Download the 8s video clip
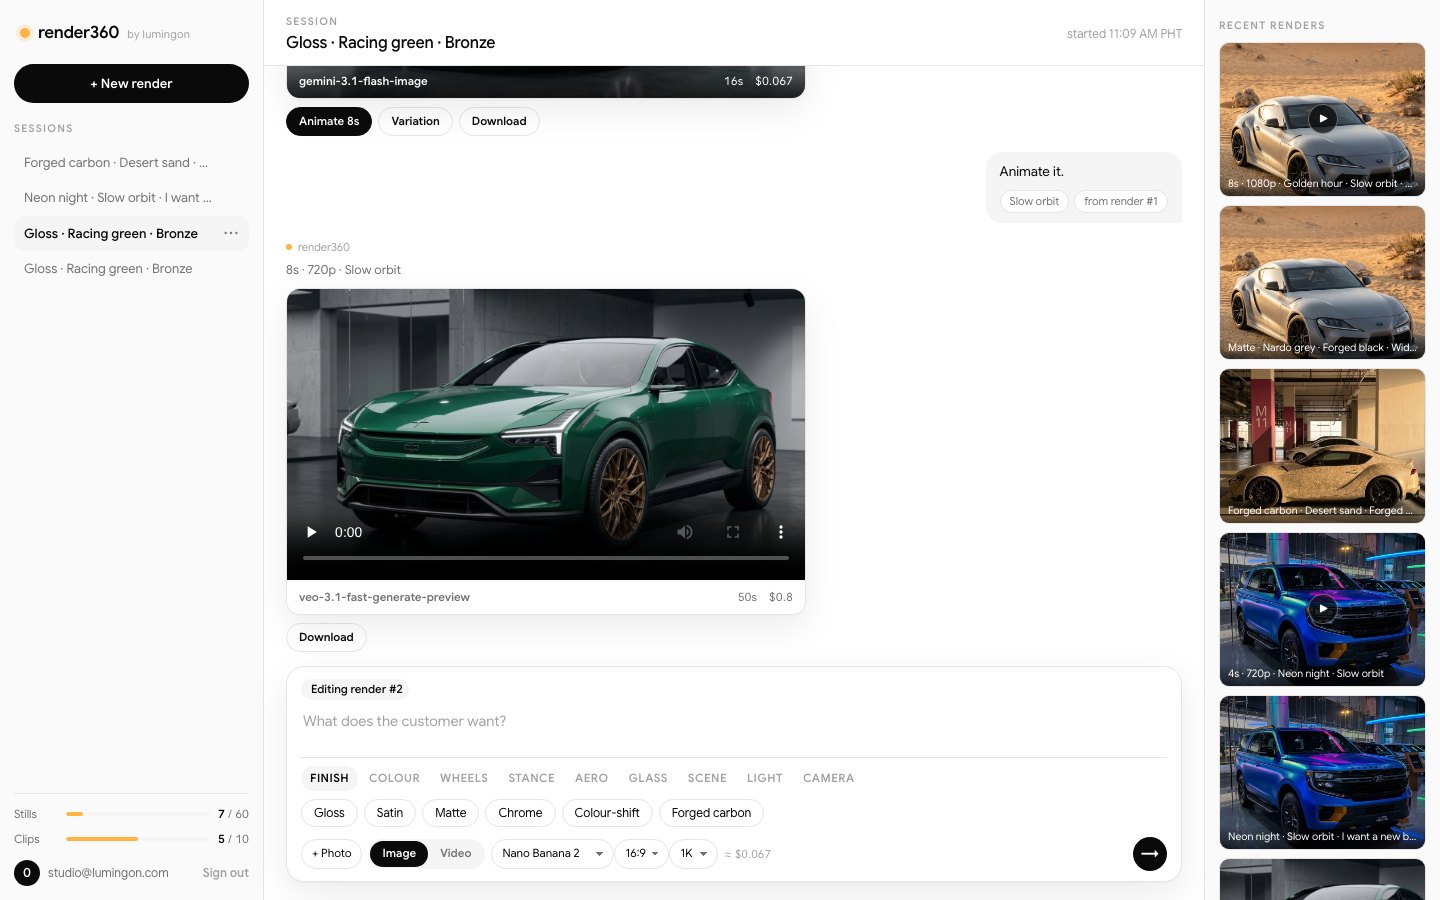This screenshot has width=1440, height=900. (326, 637)
